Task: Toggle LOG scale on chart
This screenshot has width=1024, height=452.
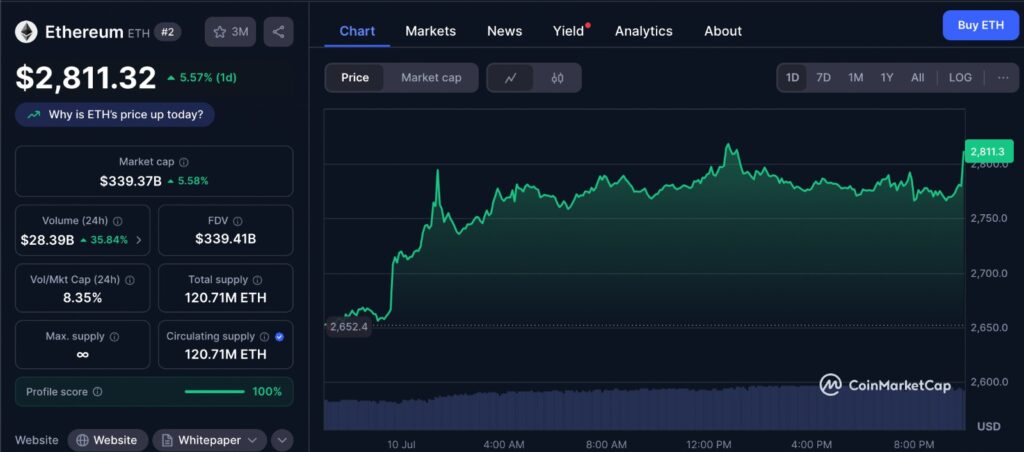Action: (x=960, y=78)
